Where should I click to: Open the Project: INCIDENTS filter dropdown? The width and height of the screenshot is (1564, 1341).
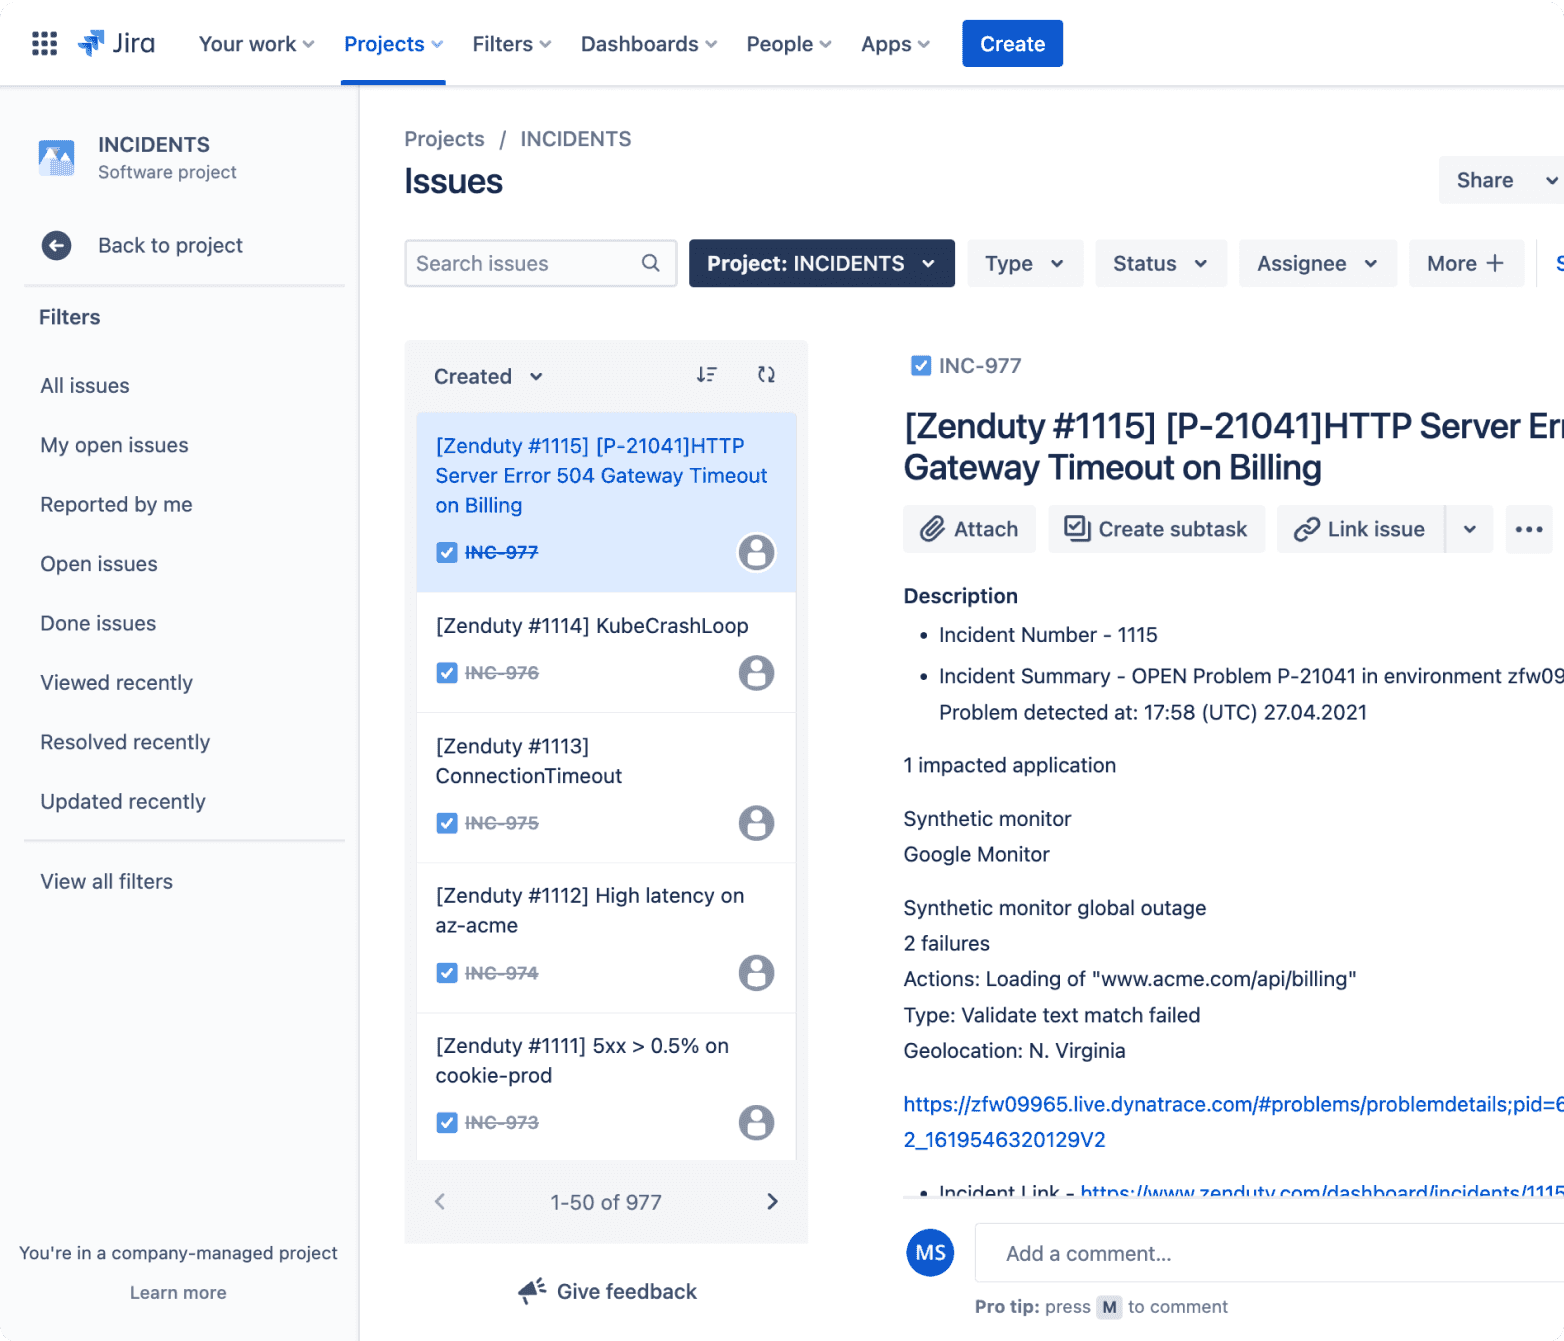click(822, 263)
